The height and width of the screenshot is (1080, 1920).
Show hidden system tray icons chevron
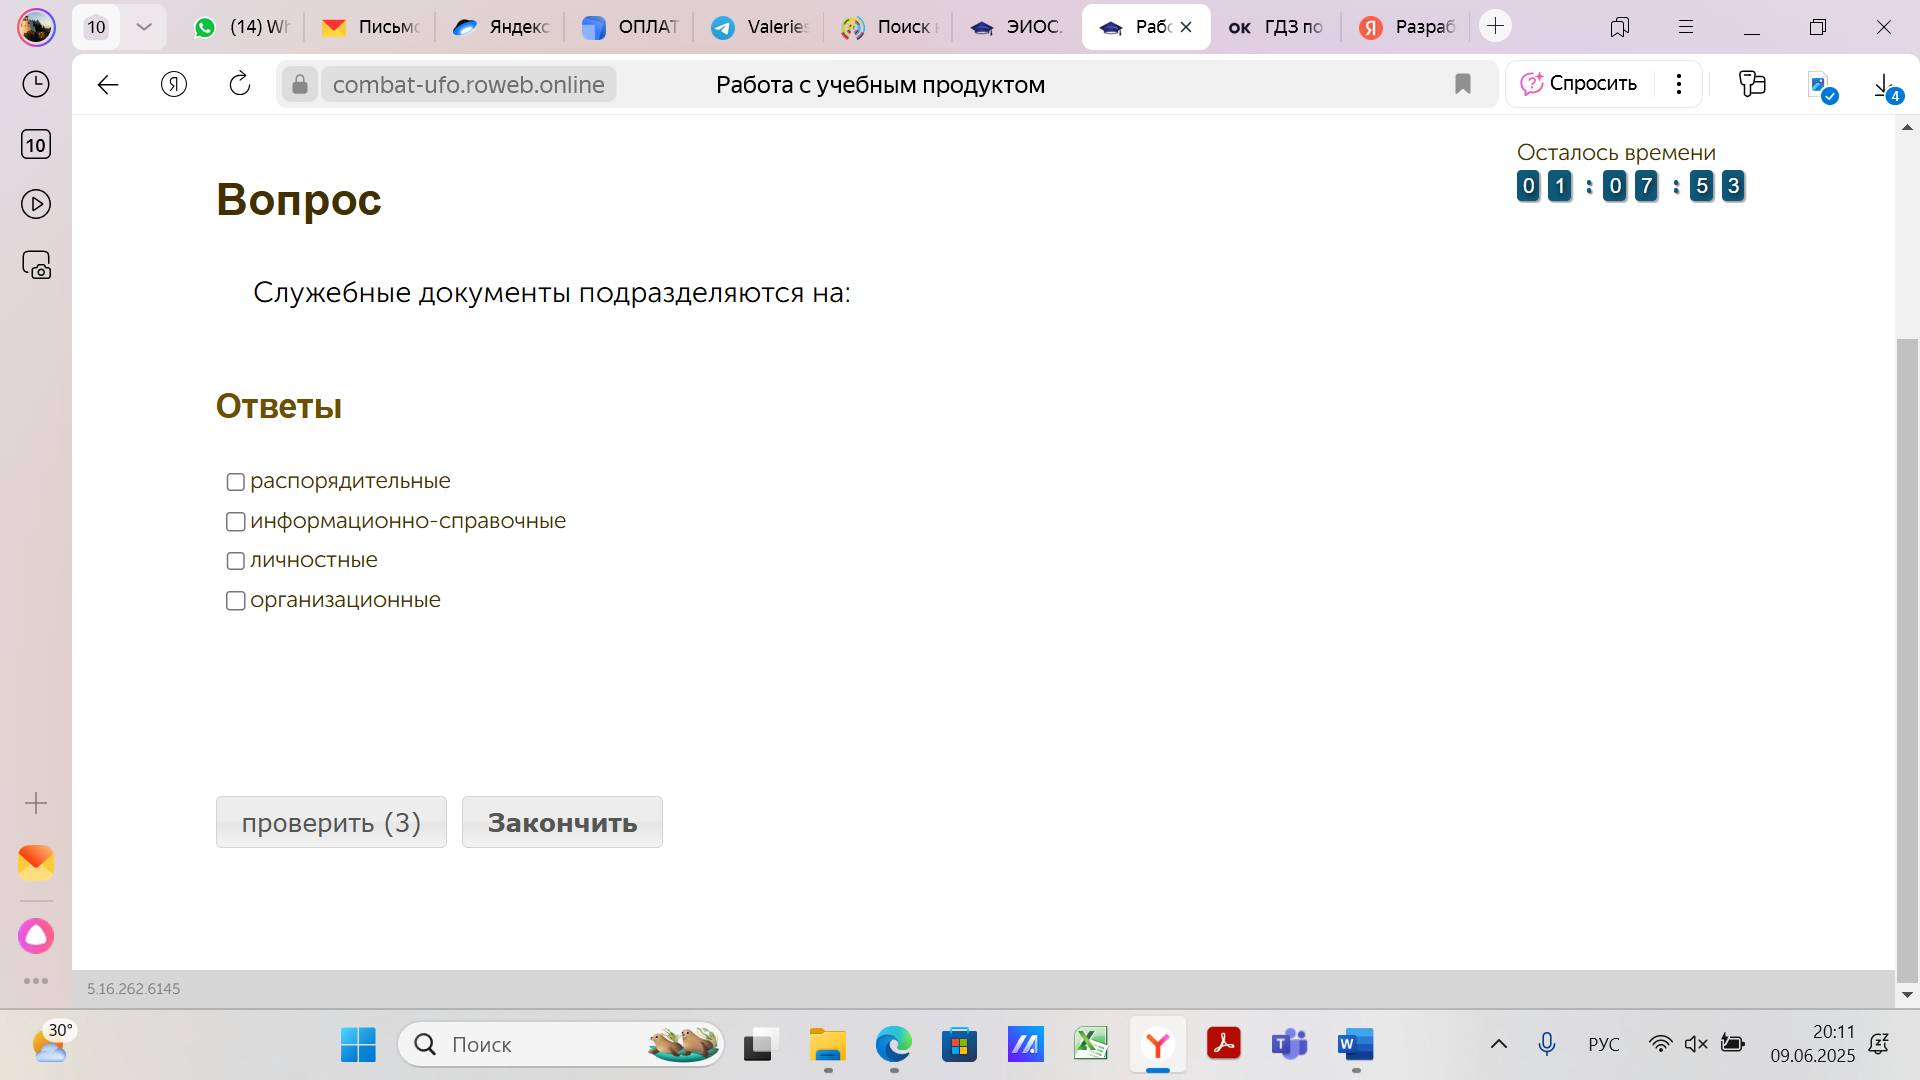[1499, 1044]
